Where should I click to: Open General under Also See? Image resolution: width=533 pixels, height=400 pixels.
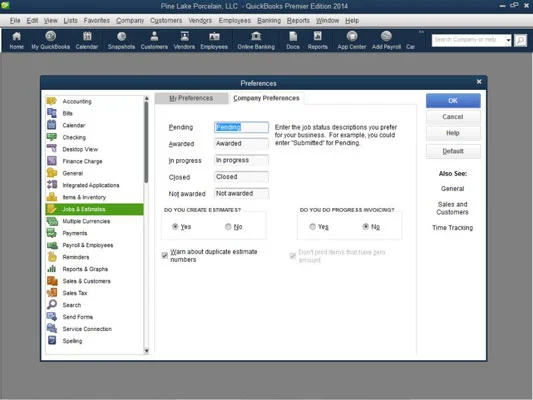point(452,189)
